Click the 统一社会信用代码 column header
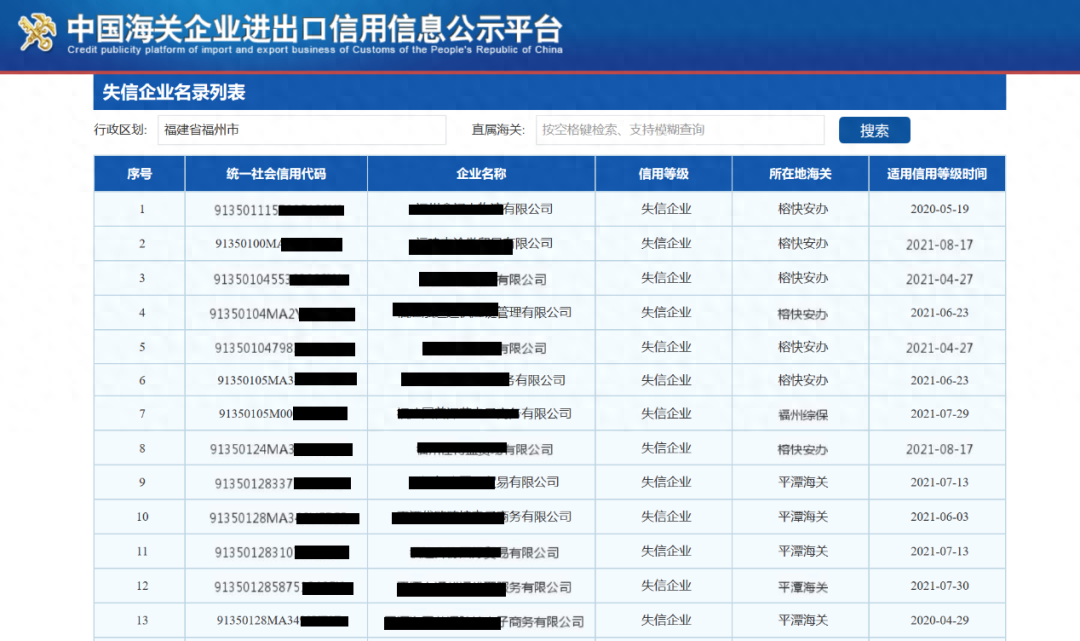 (x=276, y=174)
